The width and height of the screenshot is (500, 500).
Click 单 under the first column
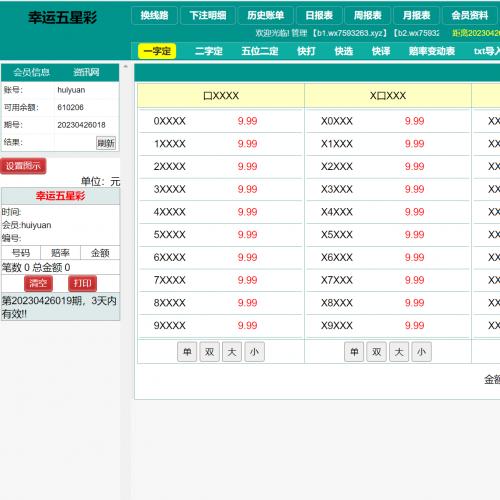(187, 352)
